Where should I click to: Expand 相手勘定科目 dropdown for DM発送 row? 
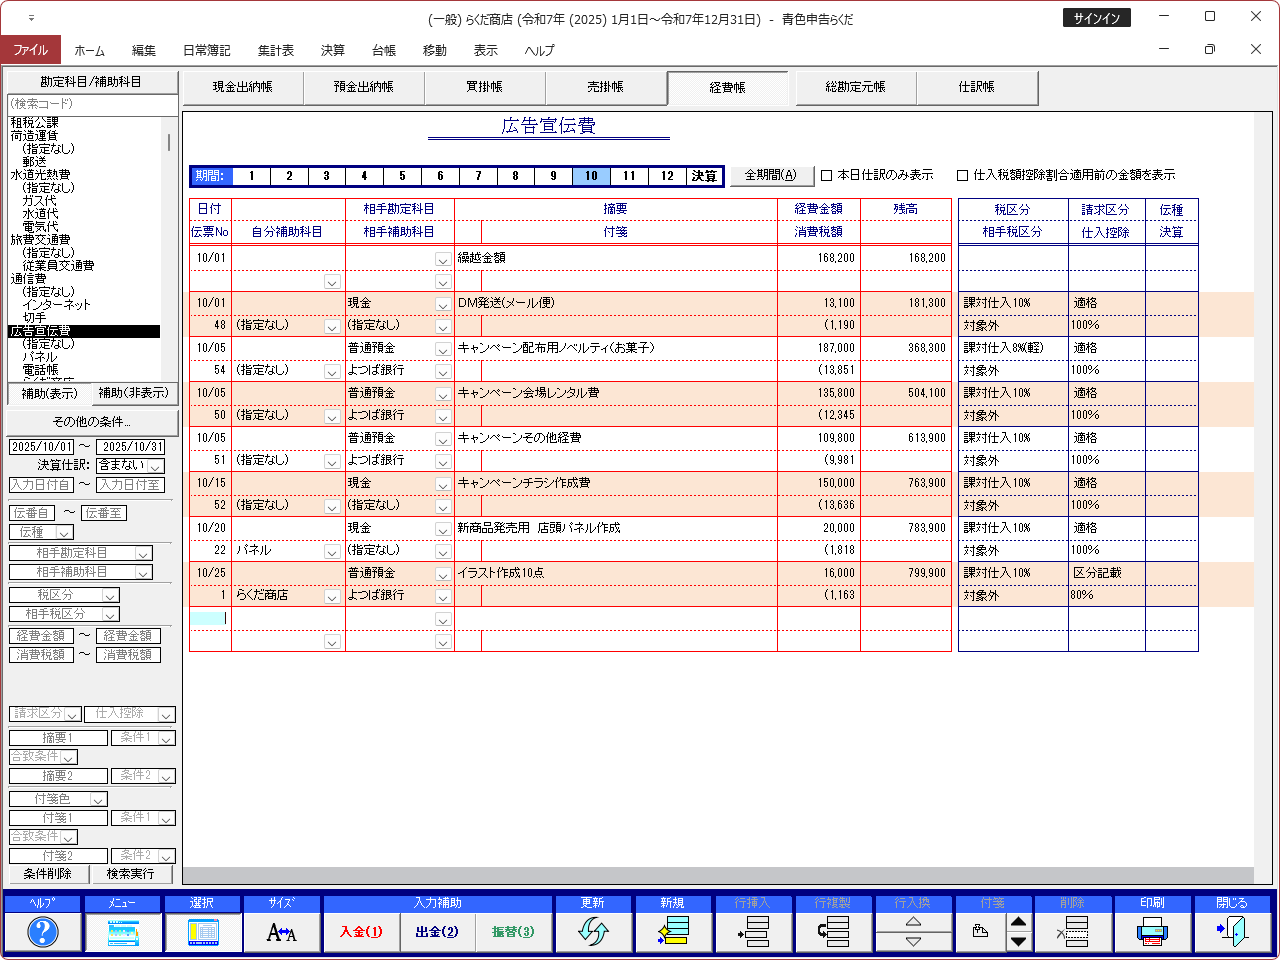pos(442,304)
